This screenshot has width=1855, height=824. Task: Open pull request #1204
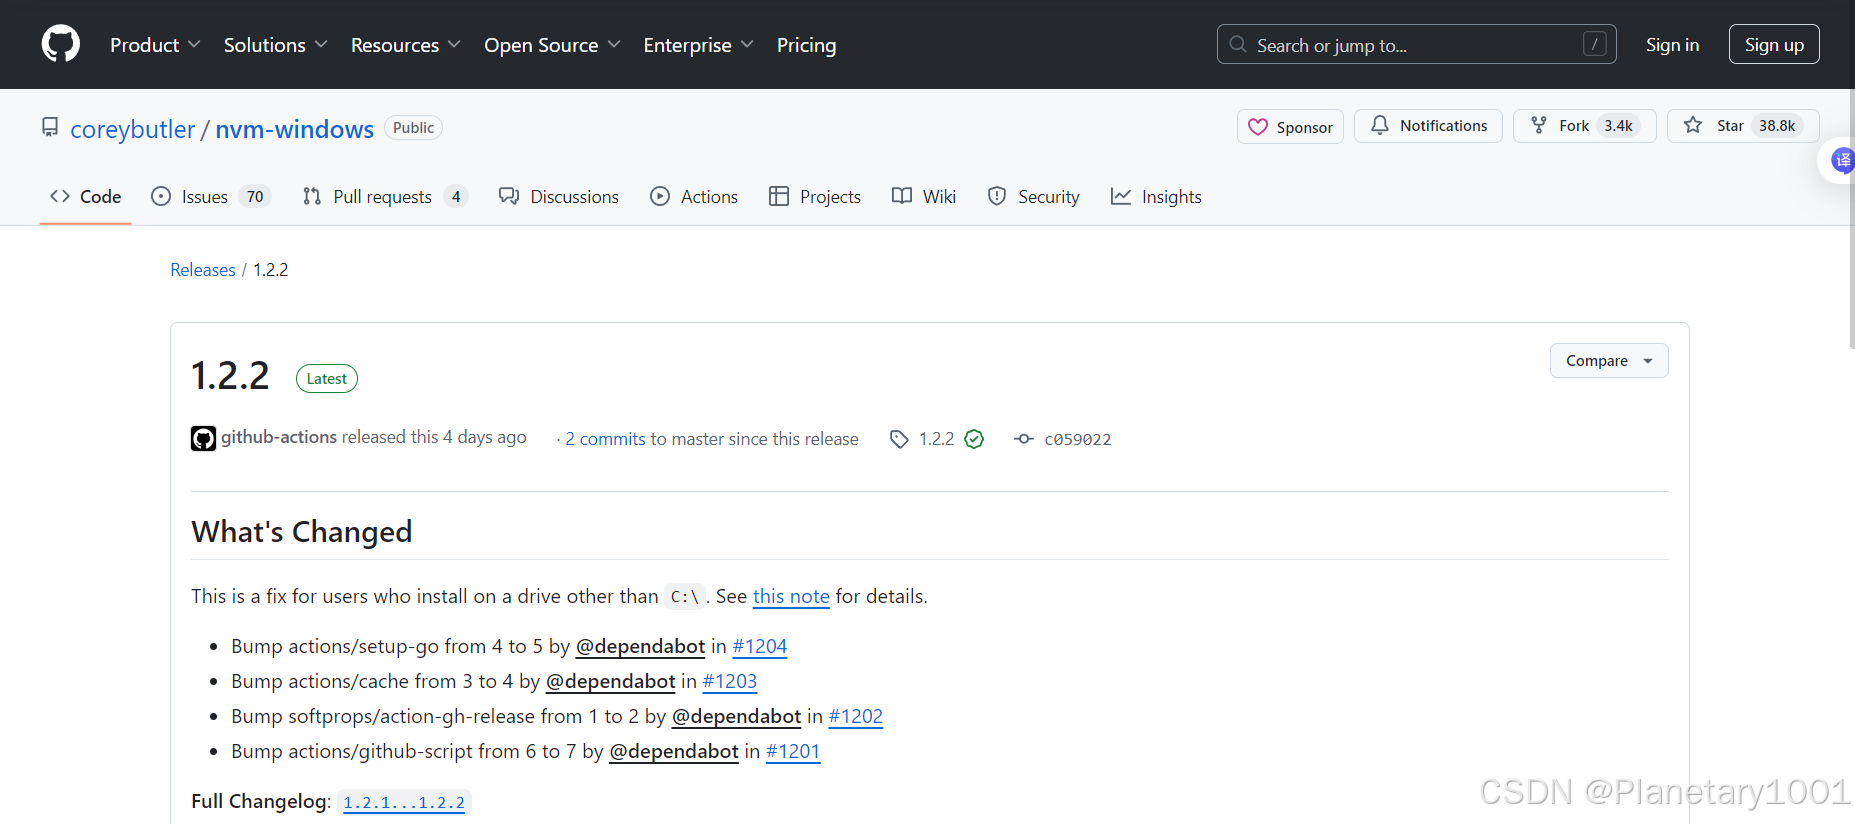pos(760,646)
